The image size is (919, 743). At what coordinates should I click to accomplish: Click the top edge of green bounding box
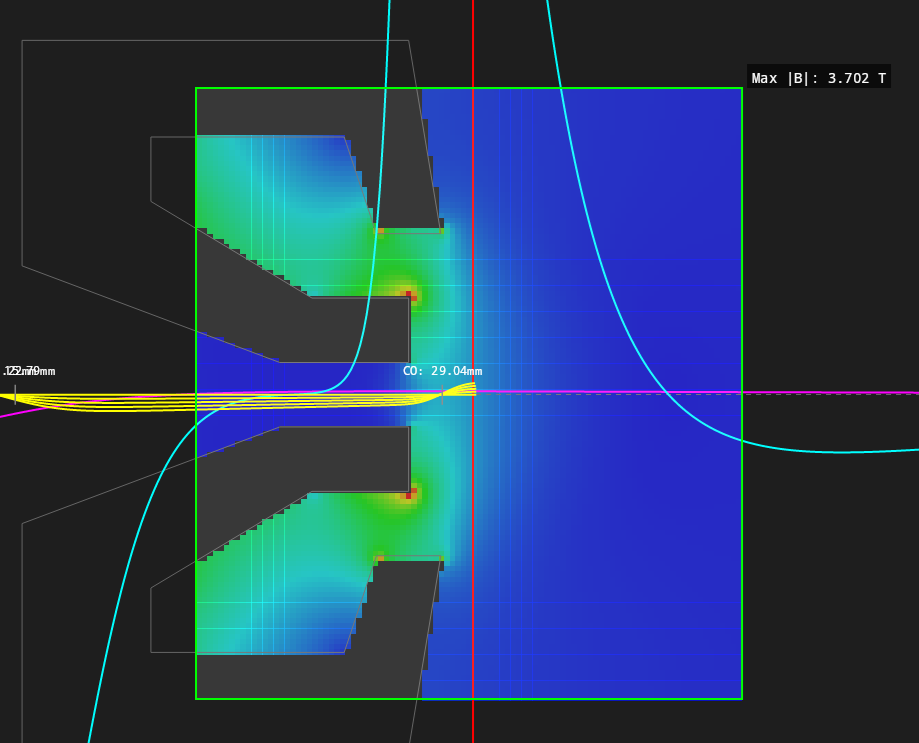click(x=470, y=88)
